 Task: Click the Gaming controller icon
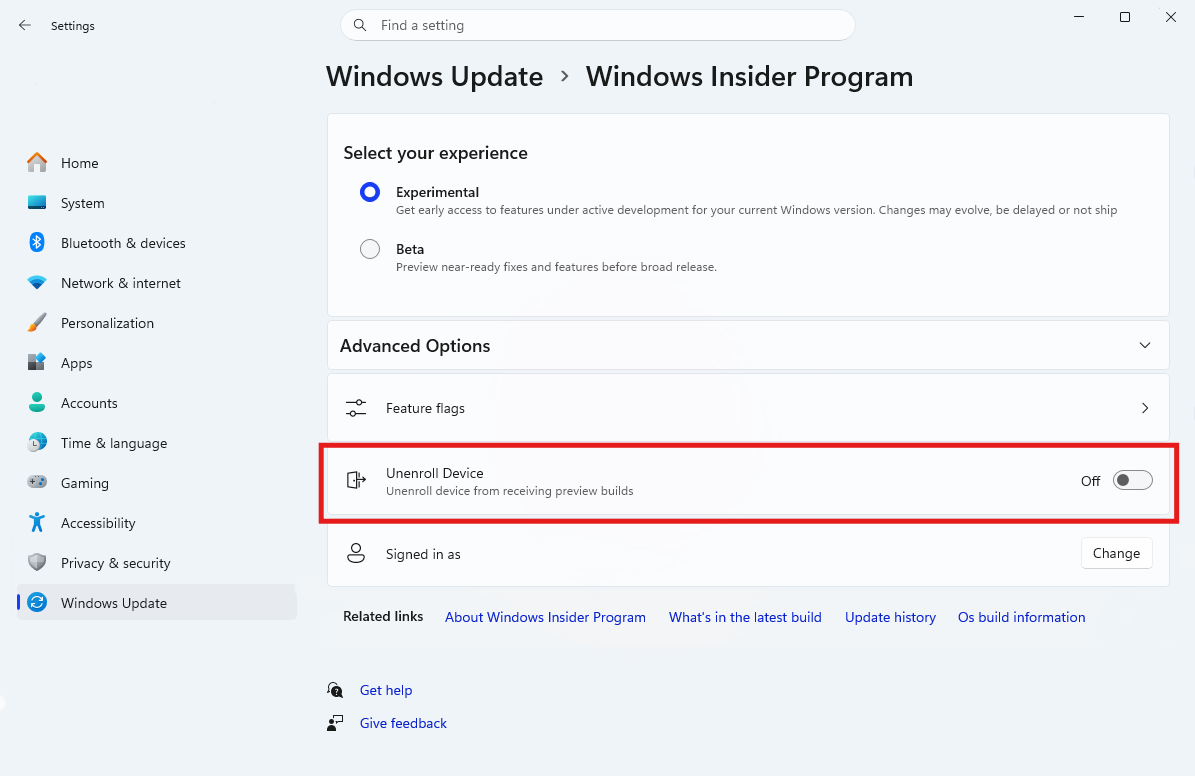[37, 482]
